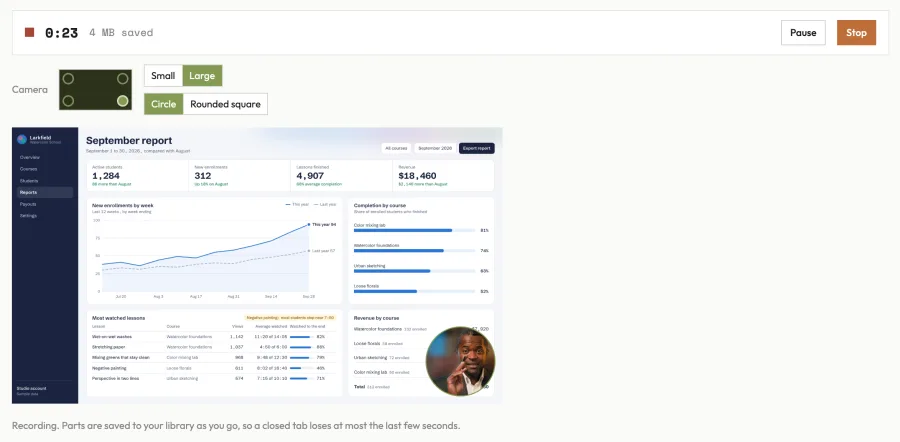Click Loose florals in Revenue by course
Image resolution: width=900 pixels, height=442 pixels.
[x=367, y=343]
